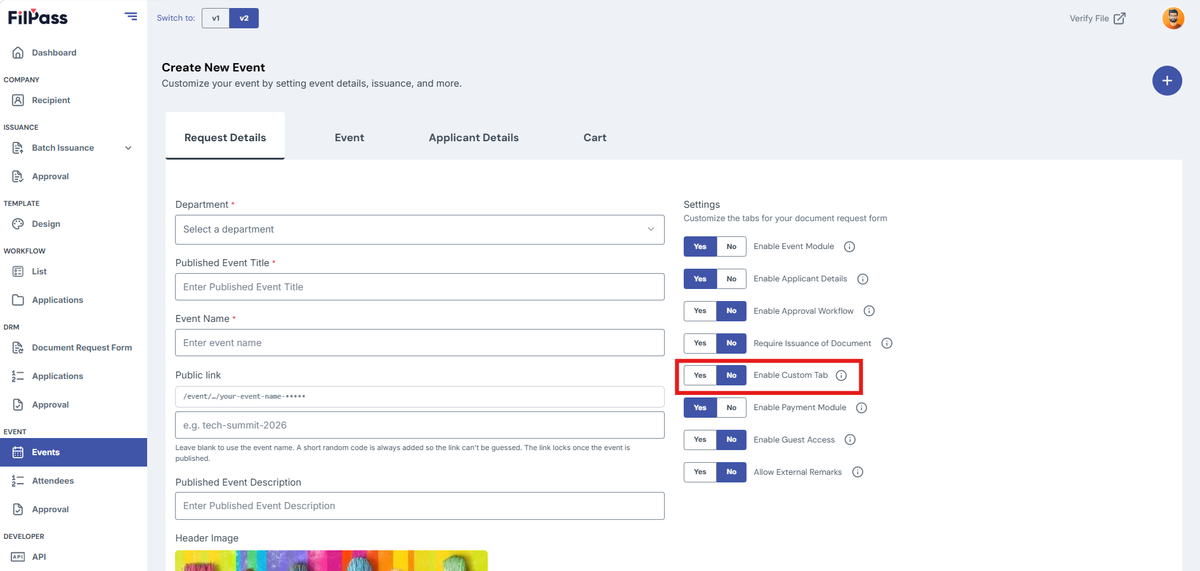Image resolution: width=1200 pixels, height=571 pixels.
Task: Click the FilPass logo
Action: point(39,17)
